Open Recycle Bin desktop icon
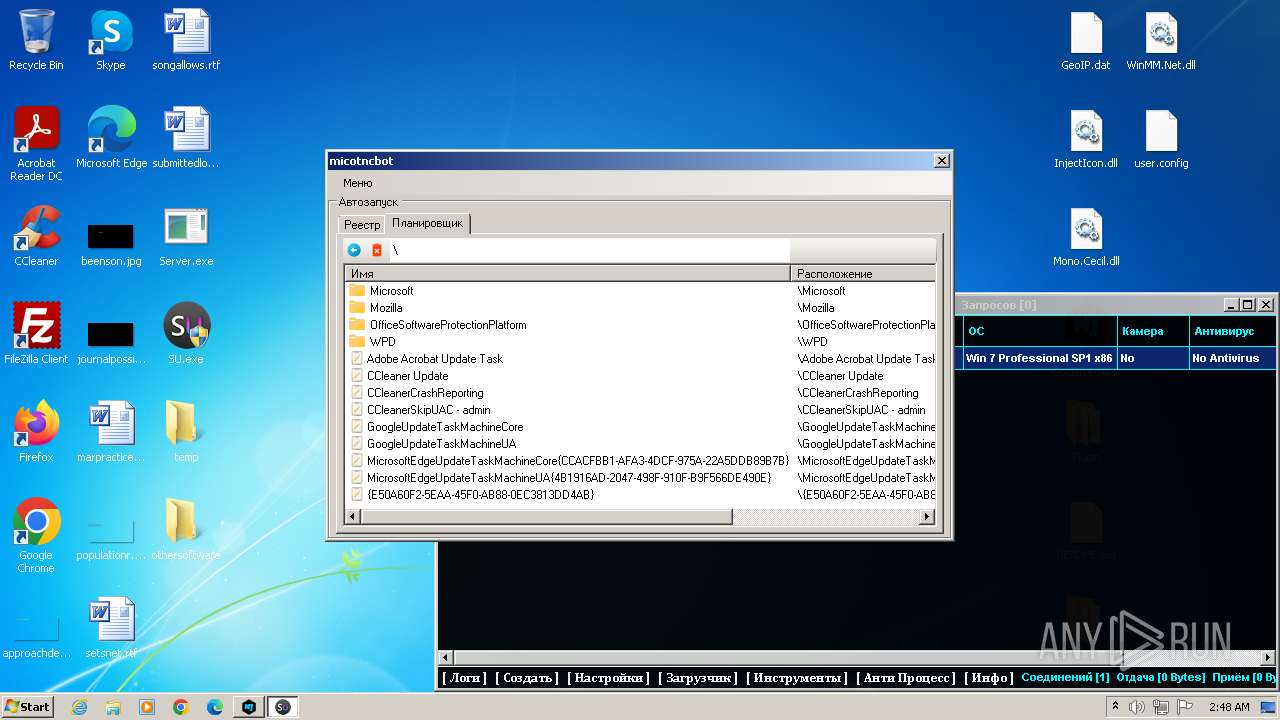 pos(36,41)
